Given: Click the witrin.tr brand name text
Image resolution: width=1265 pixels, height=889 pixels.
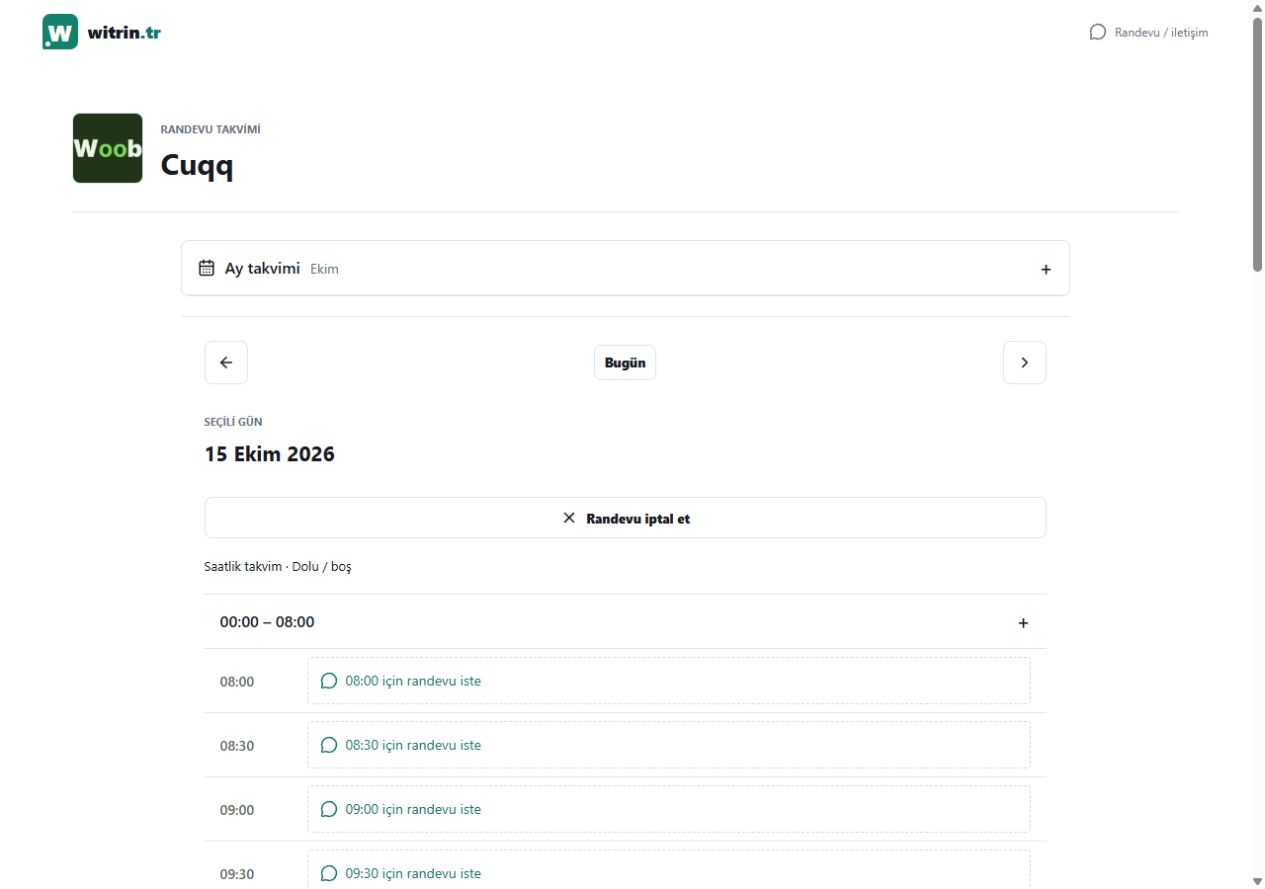Looking at the screenshot, I should tap(124, 32).
